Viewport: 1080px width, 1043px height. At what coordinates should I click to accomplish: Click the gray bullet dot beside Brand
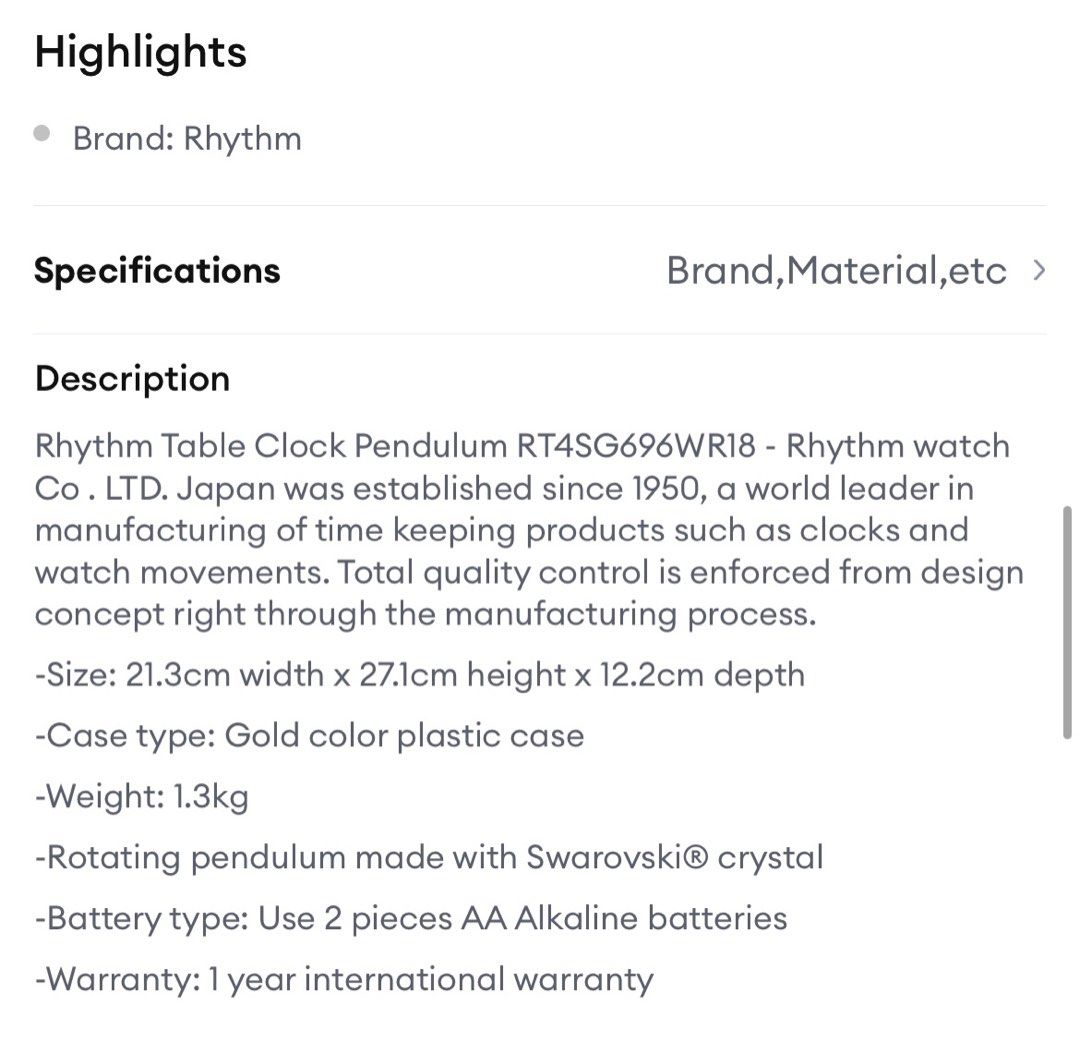pyautogui.click(x=42, y=134)
